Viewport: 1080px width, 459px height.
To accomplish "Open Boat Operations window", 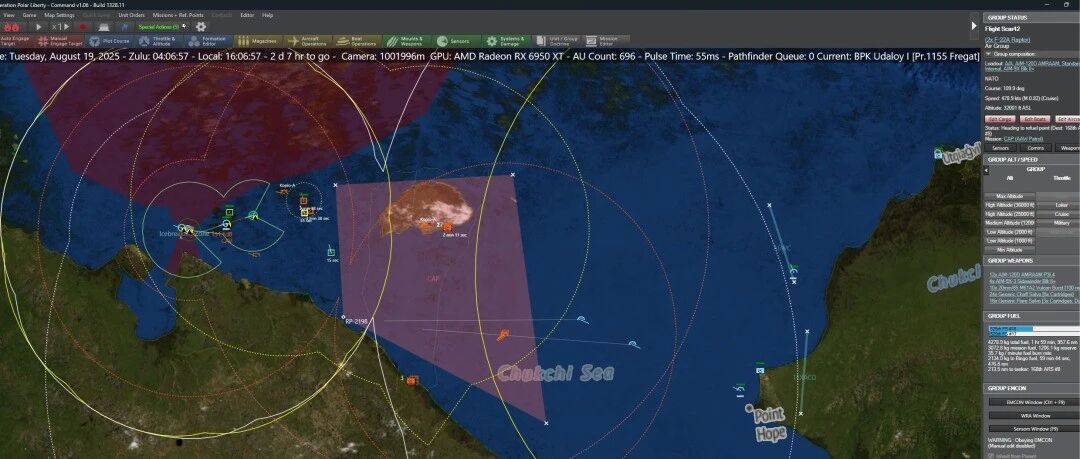I will [x=357, y=41].
